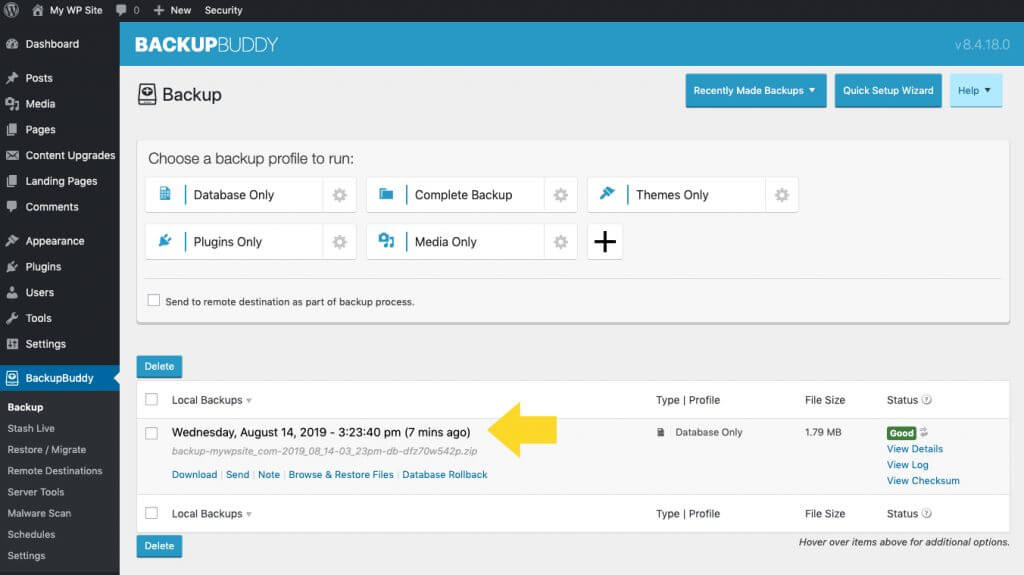Image resolution: width=1024 pixels, height=575 pixels.
Task: Click the Tools wrench icon in the sidebar
Action: (x=12, y=318)
